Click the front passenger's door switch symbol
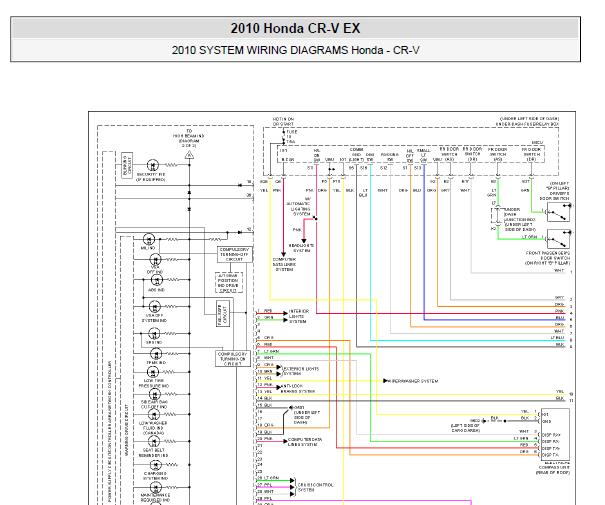This screenshot has height=505, width=605. point(558,239)
